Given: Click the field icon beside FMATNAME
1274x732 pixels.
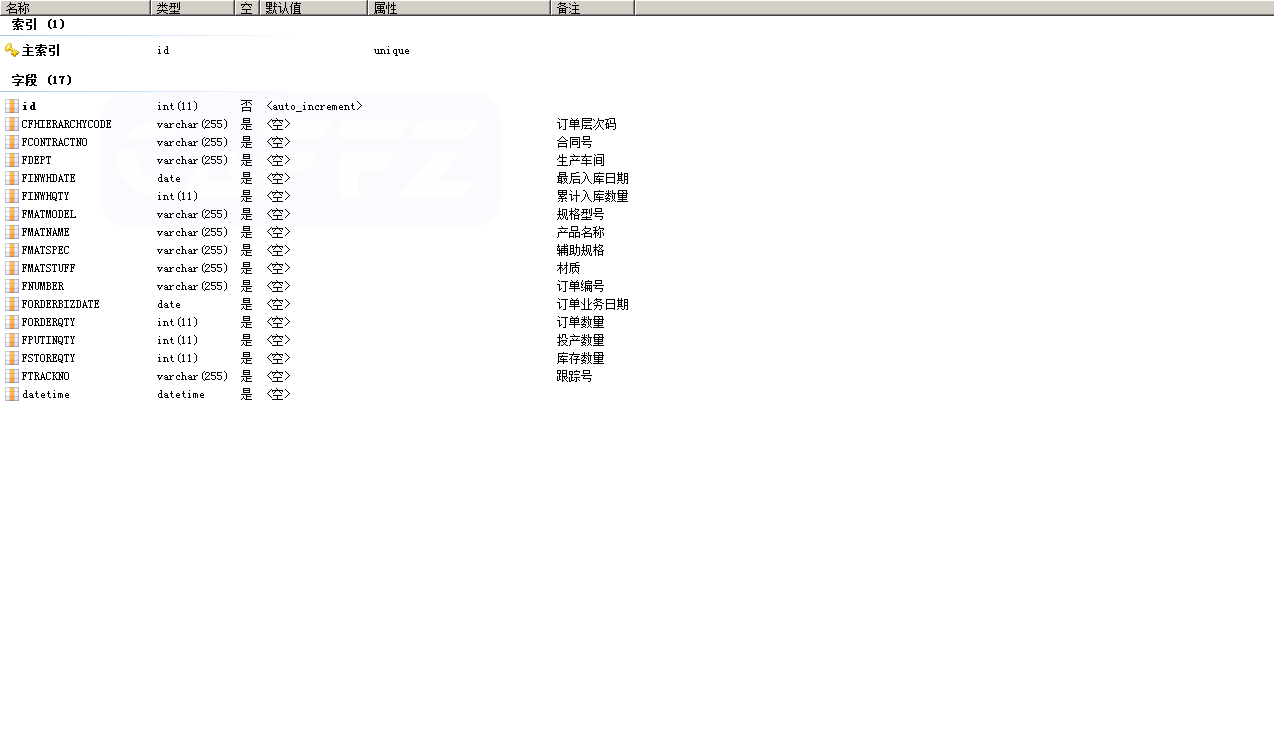Looking at the screenshot, I should pos(12,232).
